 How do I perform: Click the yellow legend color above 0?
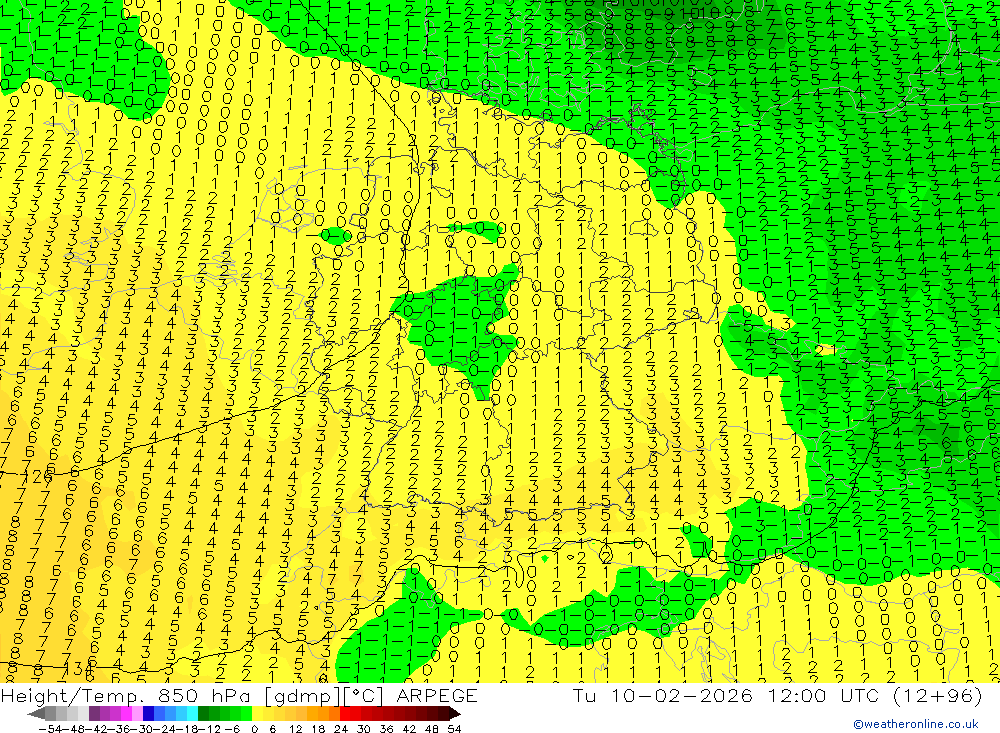[257, 713]
